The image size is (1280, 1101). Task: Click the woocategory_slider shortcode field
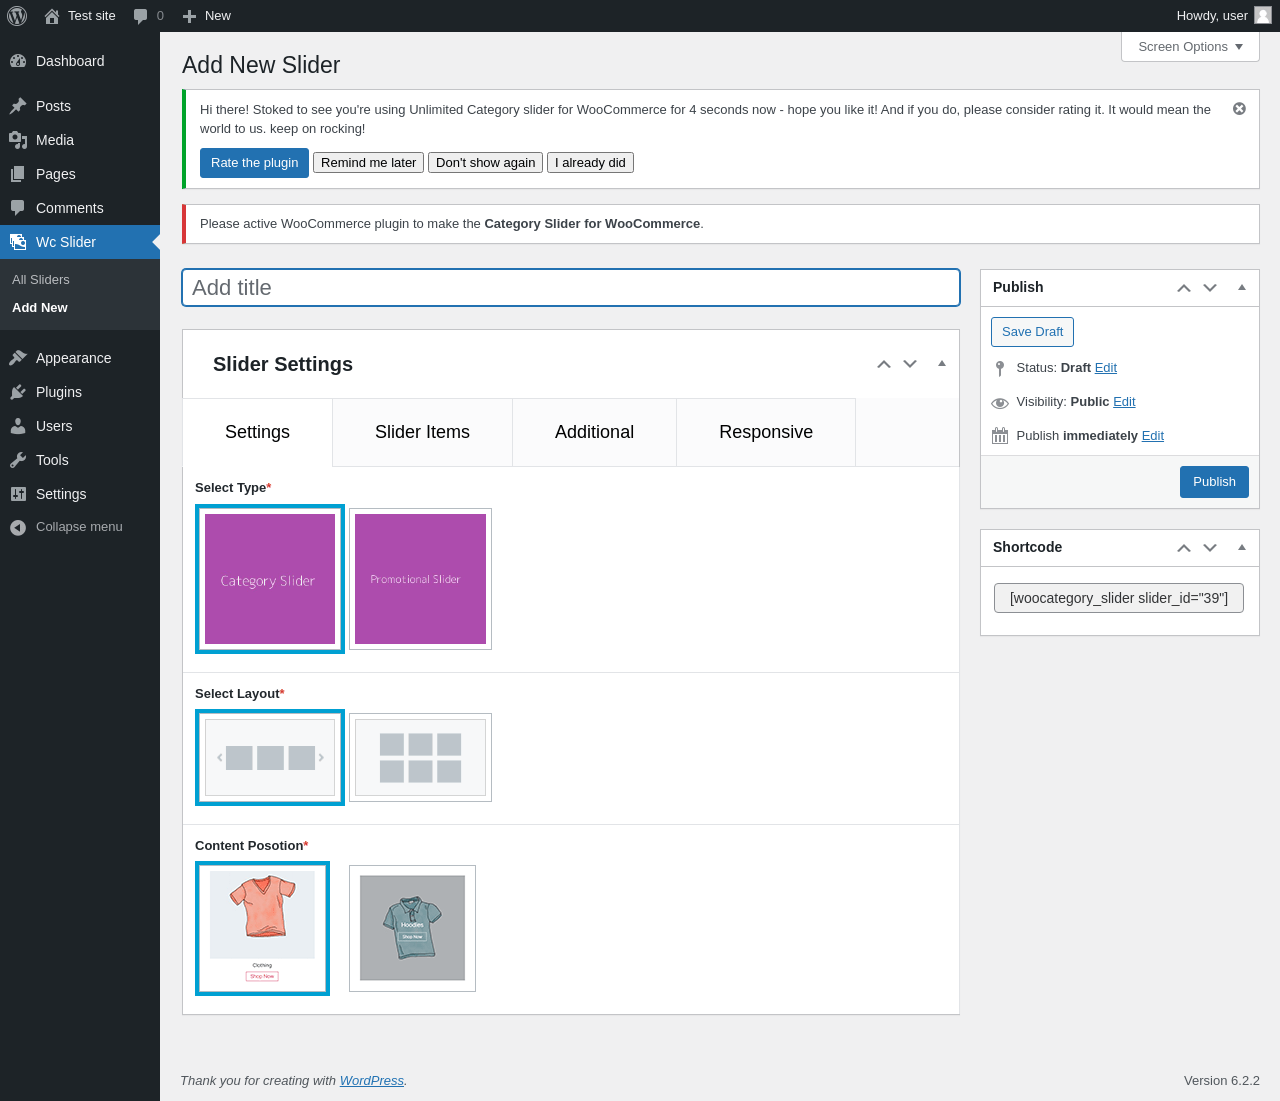[1119, 598]
